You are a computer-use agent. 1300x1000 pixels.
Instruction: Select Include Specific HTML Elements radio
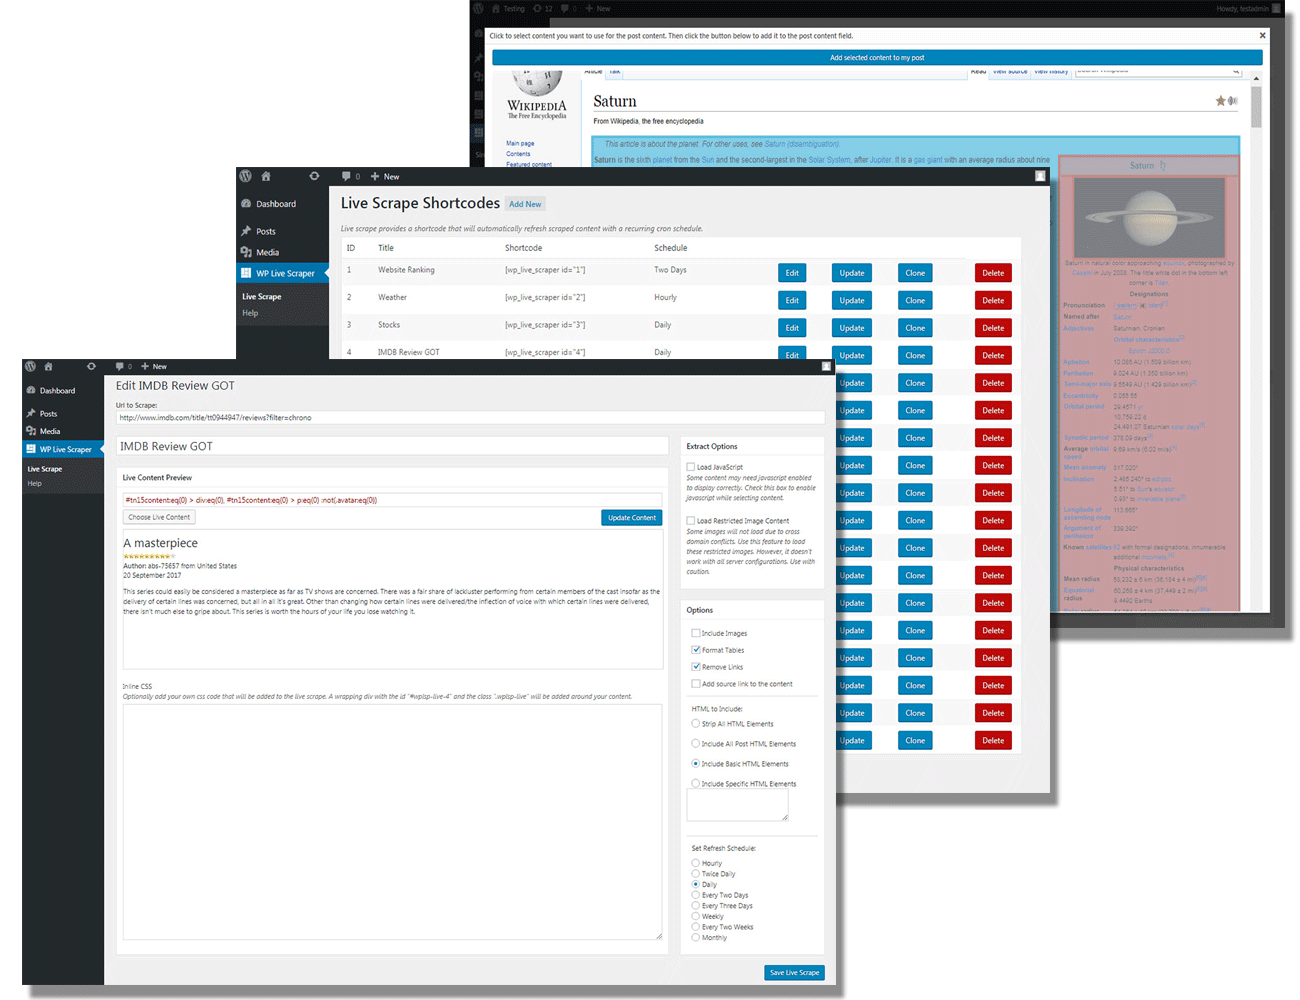click(x=696, y=783)
